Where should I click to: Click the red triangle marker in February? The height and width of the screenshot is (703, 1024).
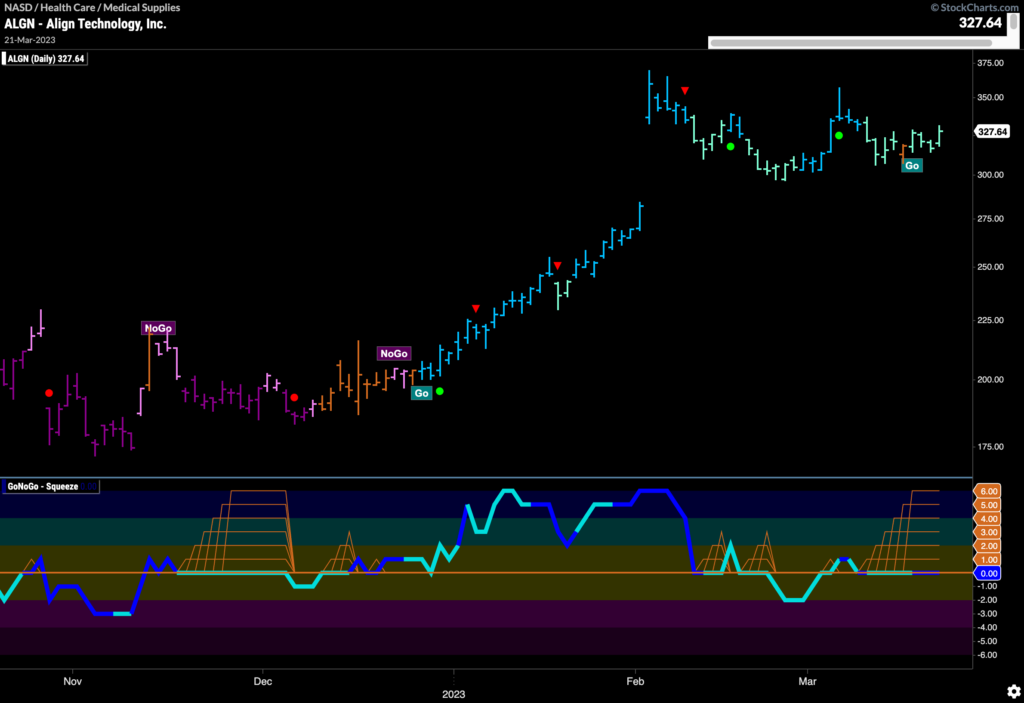pyautogui.click(x=684, y=91)
